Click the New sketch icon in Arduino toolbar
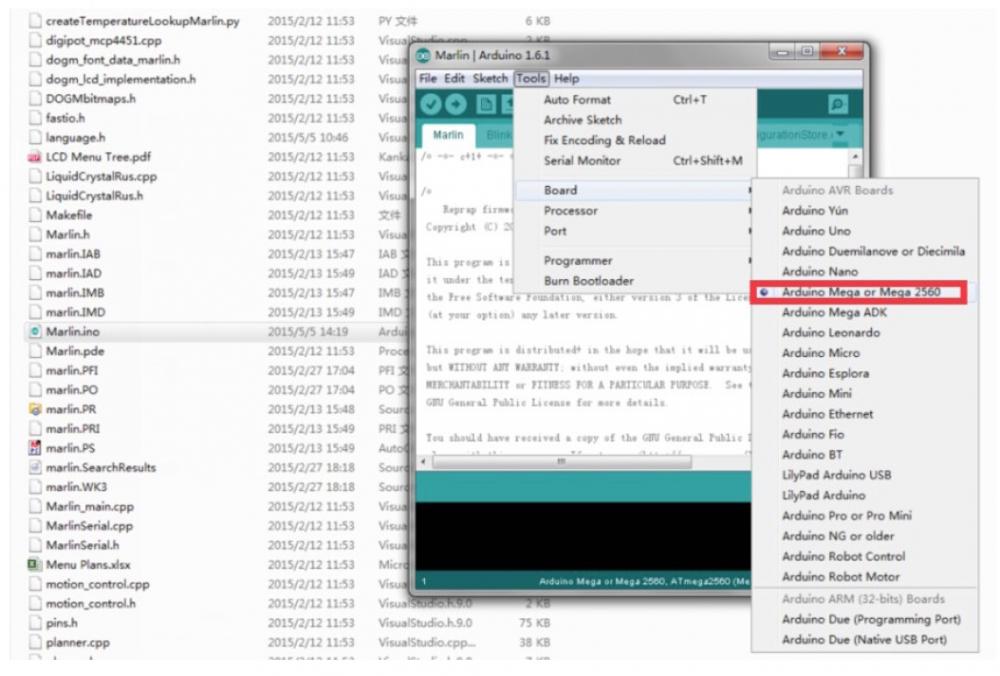Screen dimensions: 1000x676 pyautogui.click(x=486, y=104)
